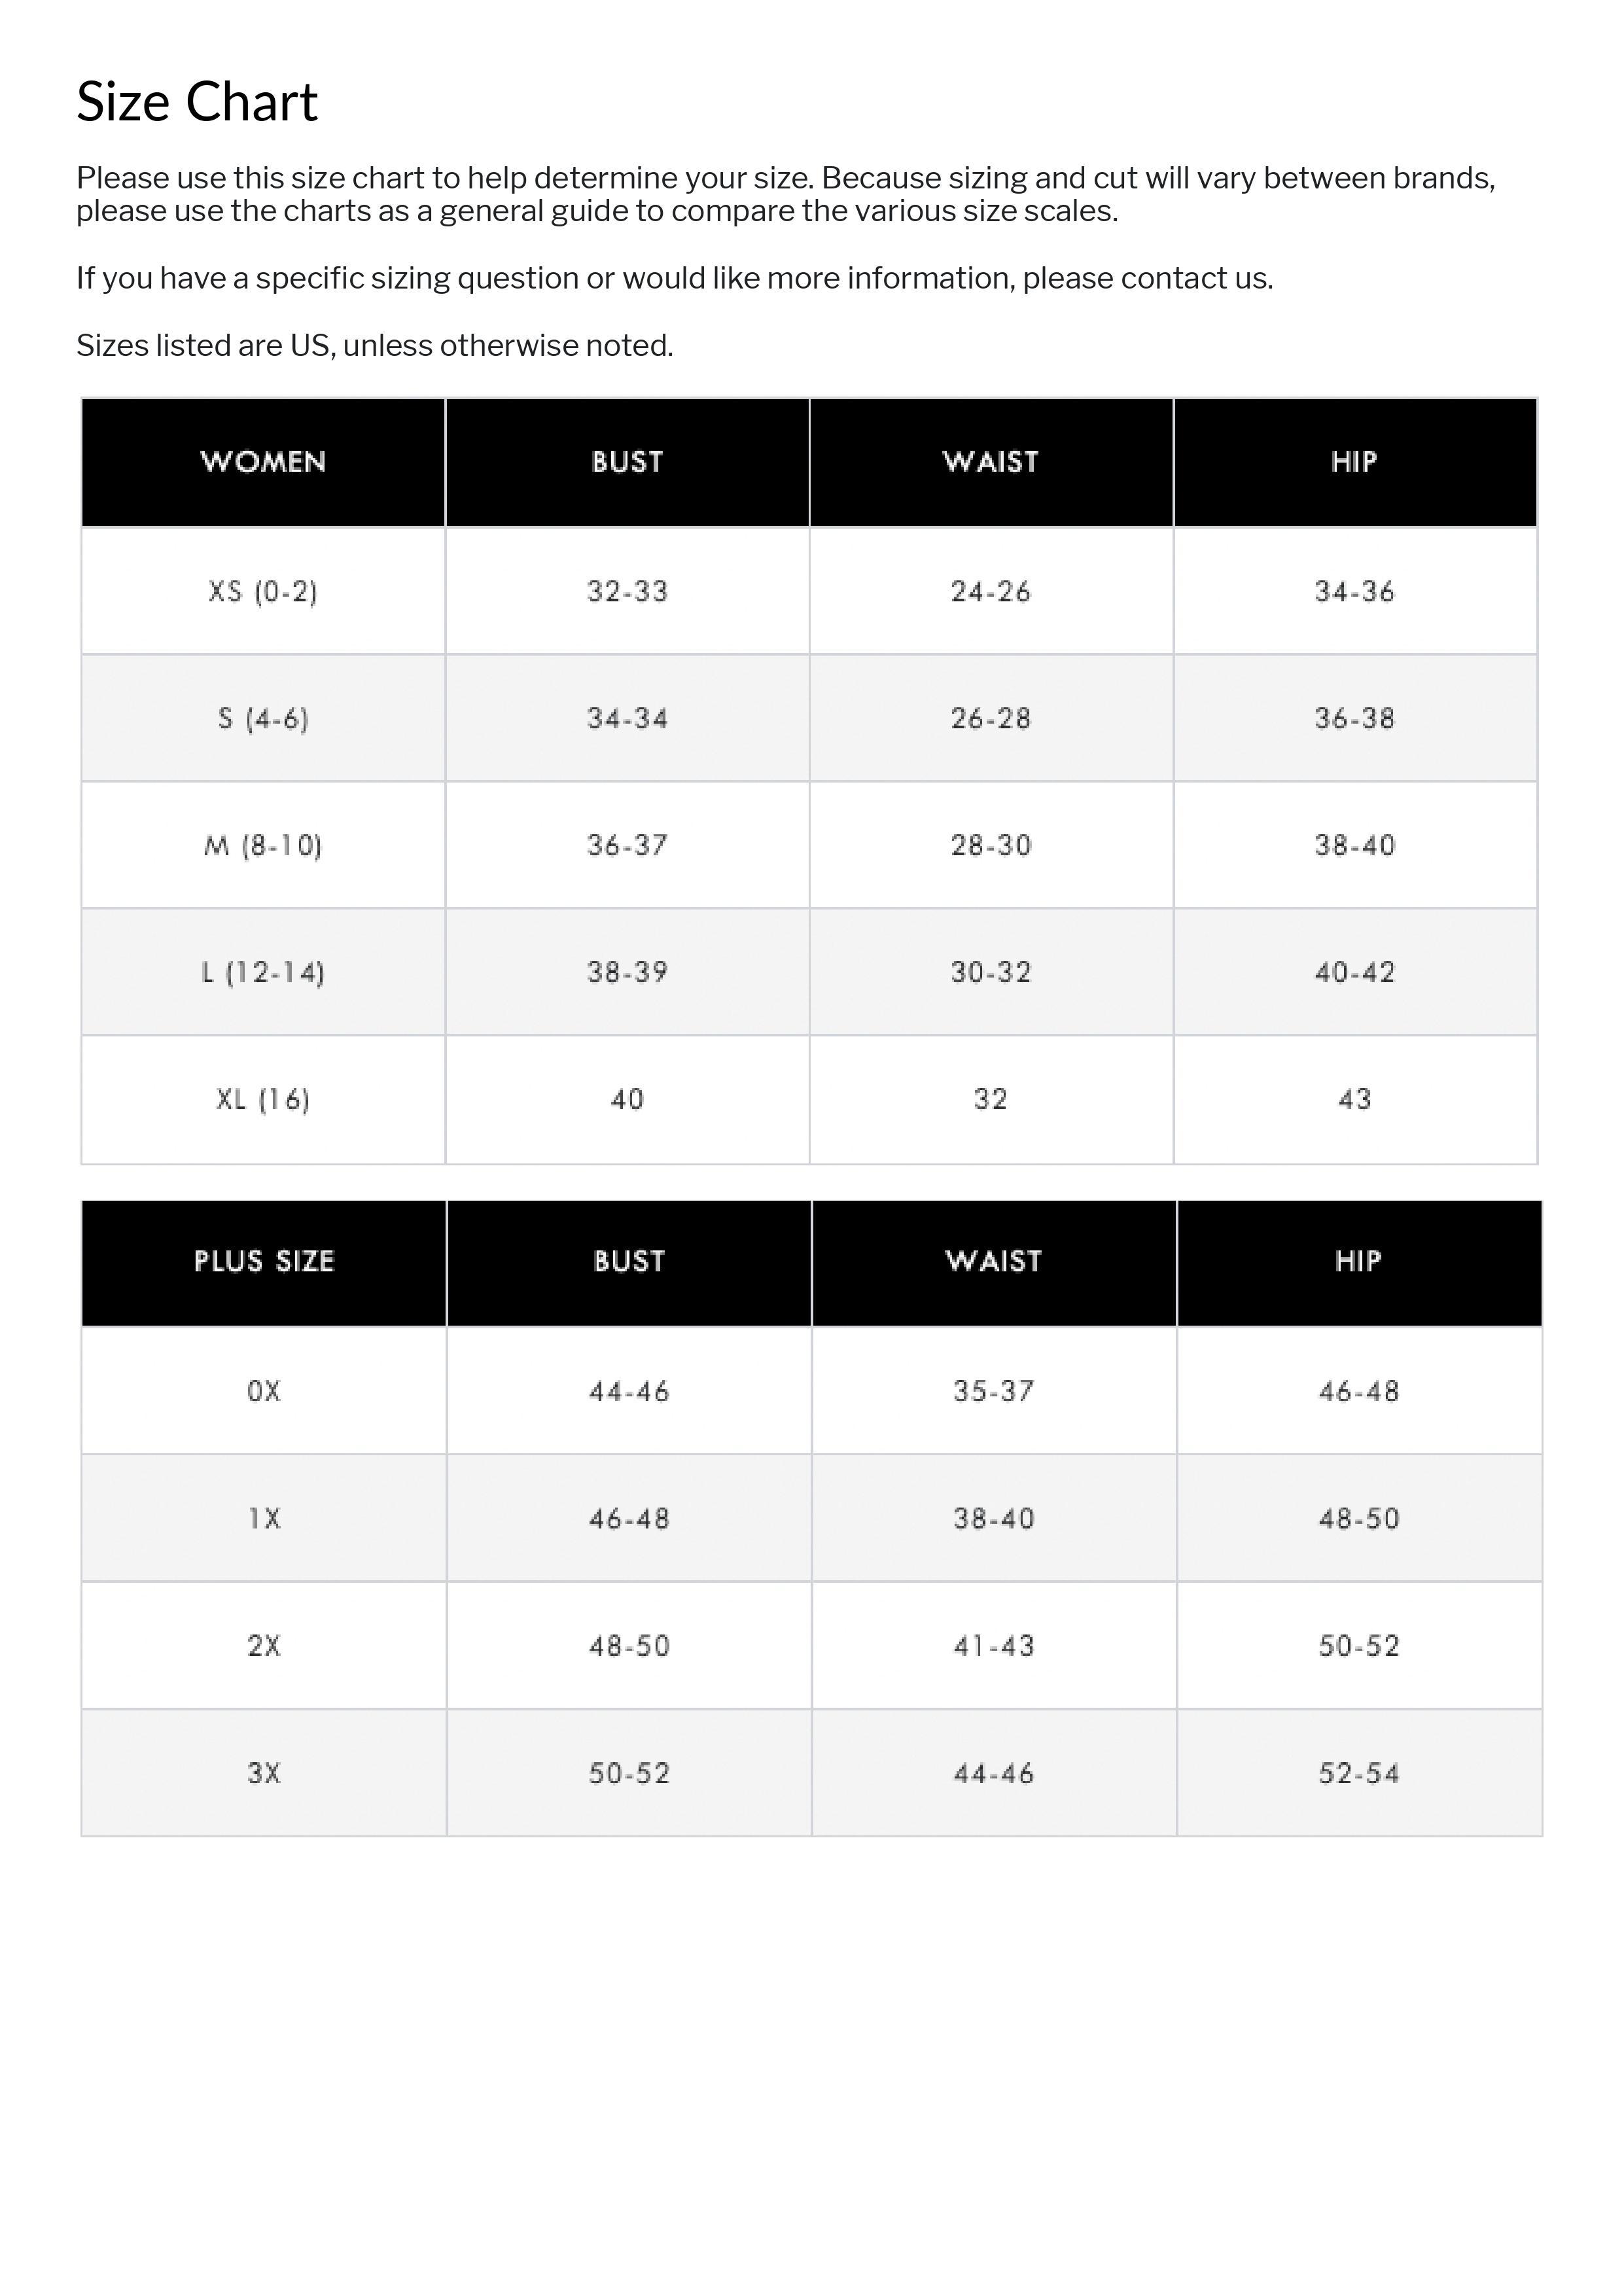Click the PLUS SIZE table header cell
This screenshot has height=2296, width=1624.
[x=264, y=1261]
